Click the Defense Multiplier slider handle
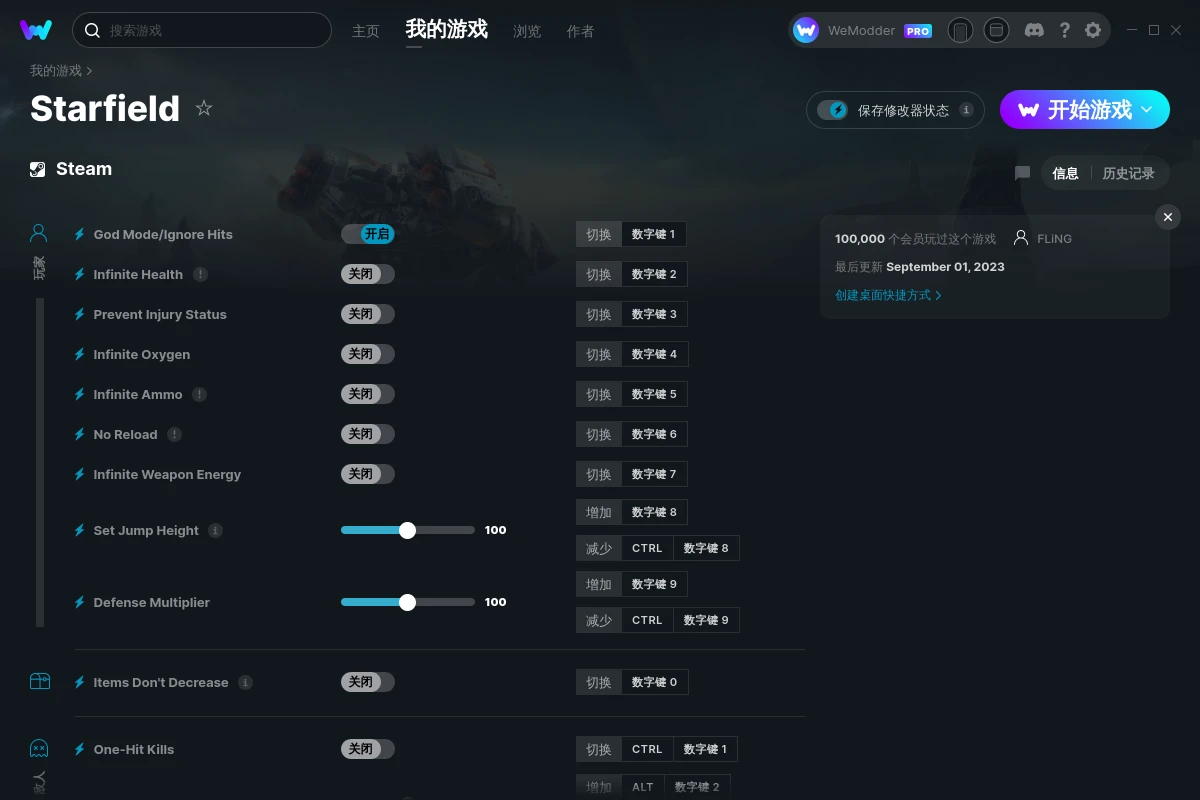The width and height of the screenshot is (1200, 800). 407,602
